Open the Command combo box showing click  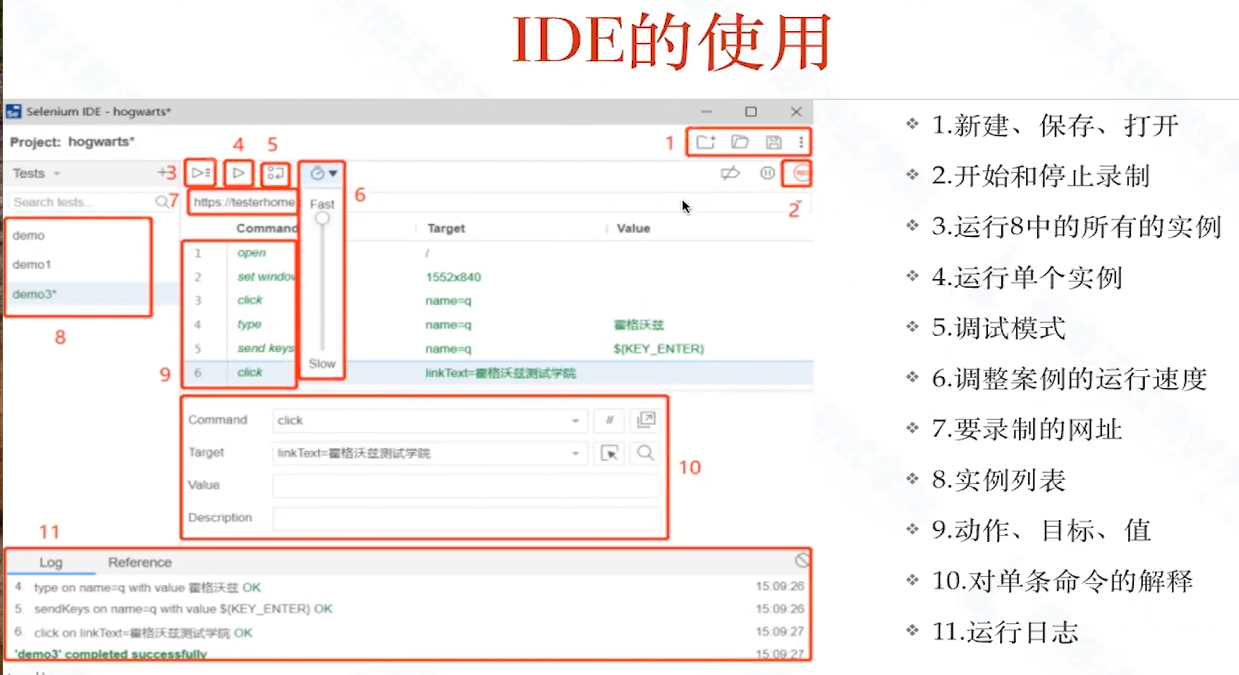tap(430, 421)
